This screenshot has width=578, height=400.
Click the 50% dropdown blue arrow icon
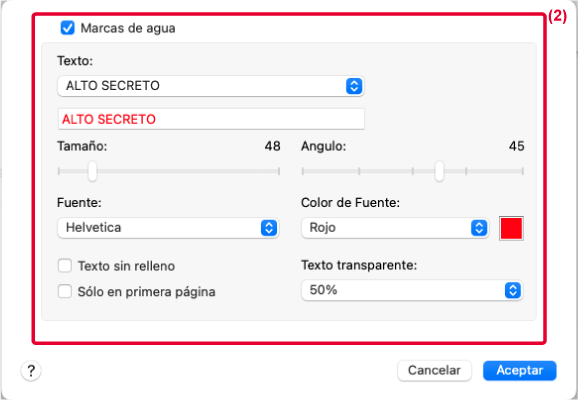513,290
